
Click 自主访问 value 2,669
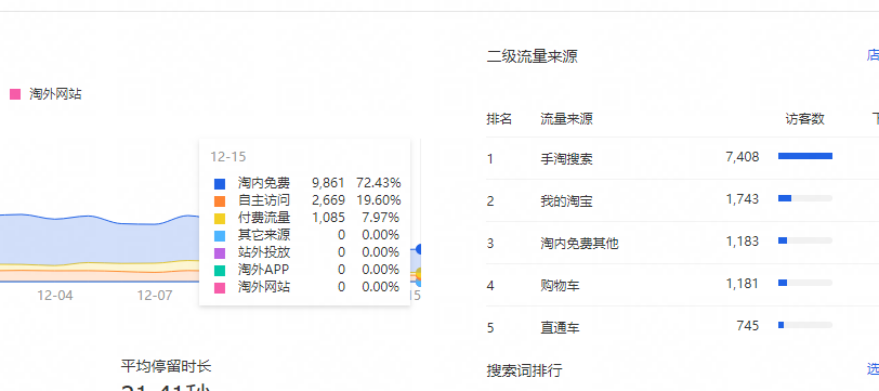(x=329, y=200)
